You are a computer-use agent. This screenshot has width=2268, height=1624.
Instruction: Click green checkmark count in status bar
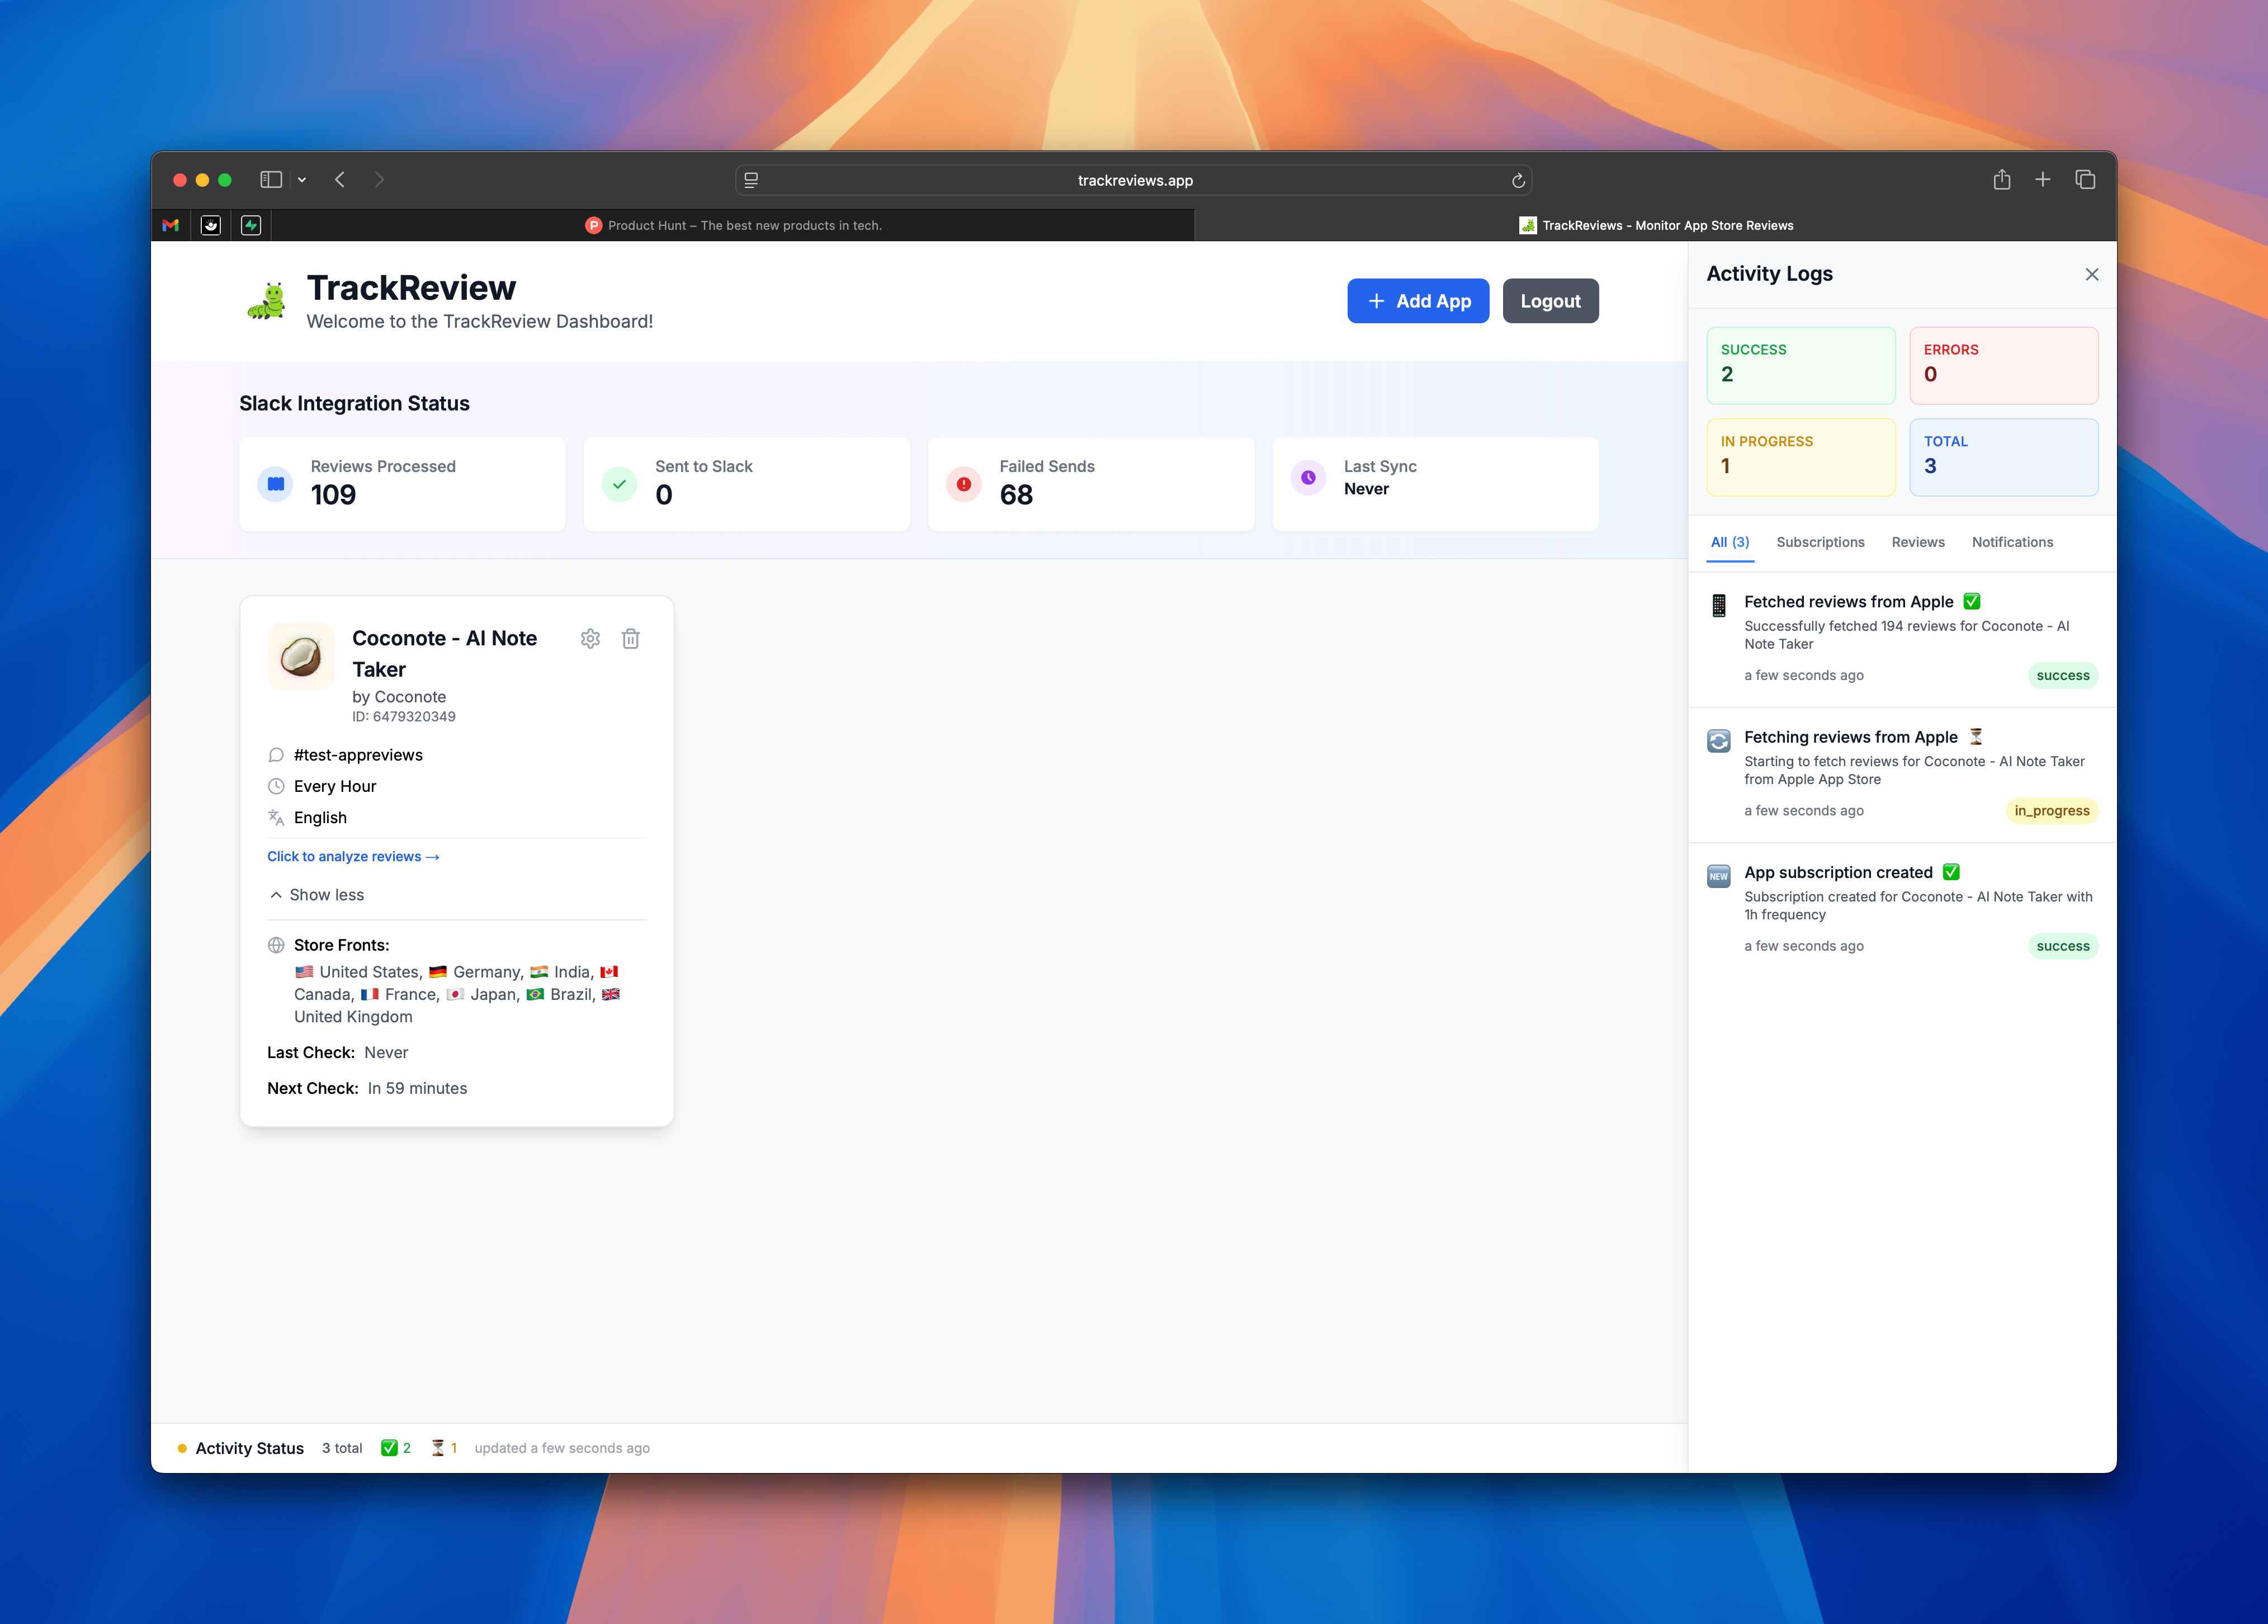[396, 1448]
